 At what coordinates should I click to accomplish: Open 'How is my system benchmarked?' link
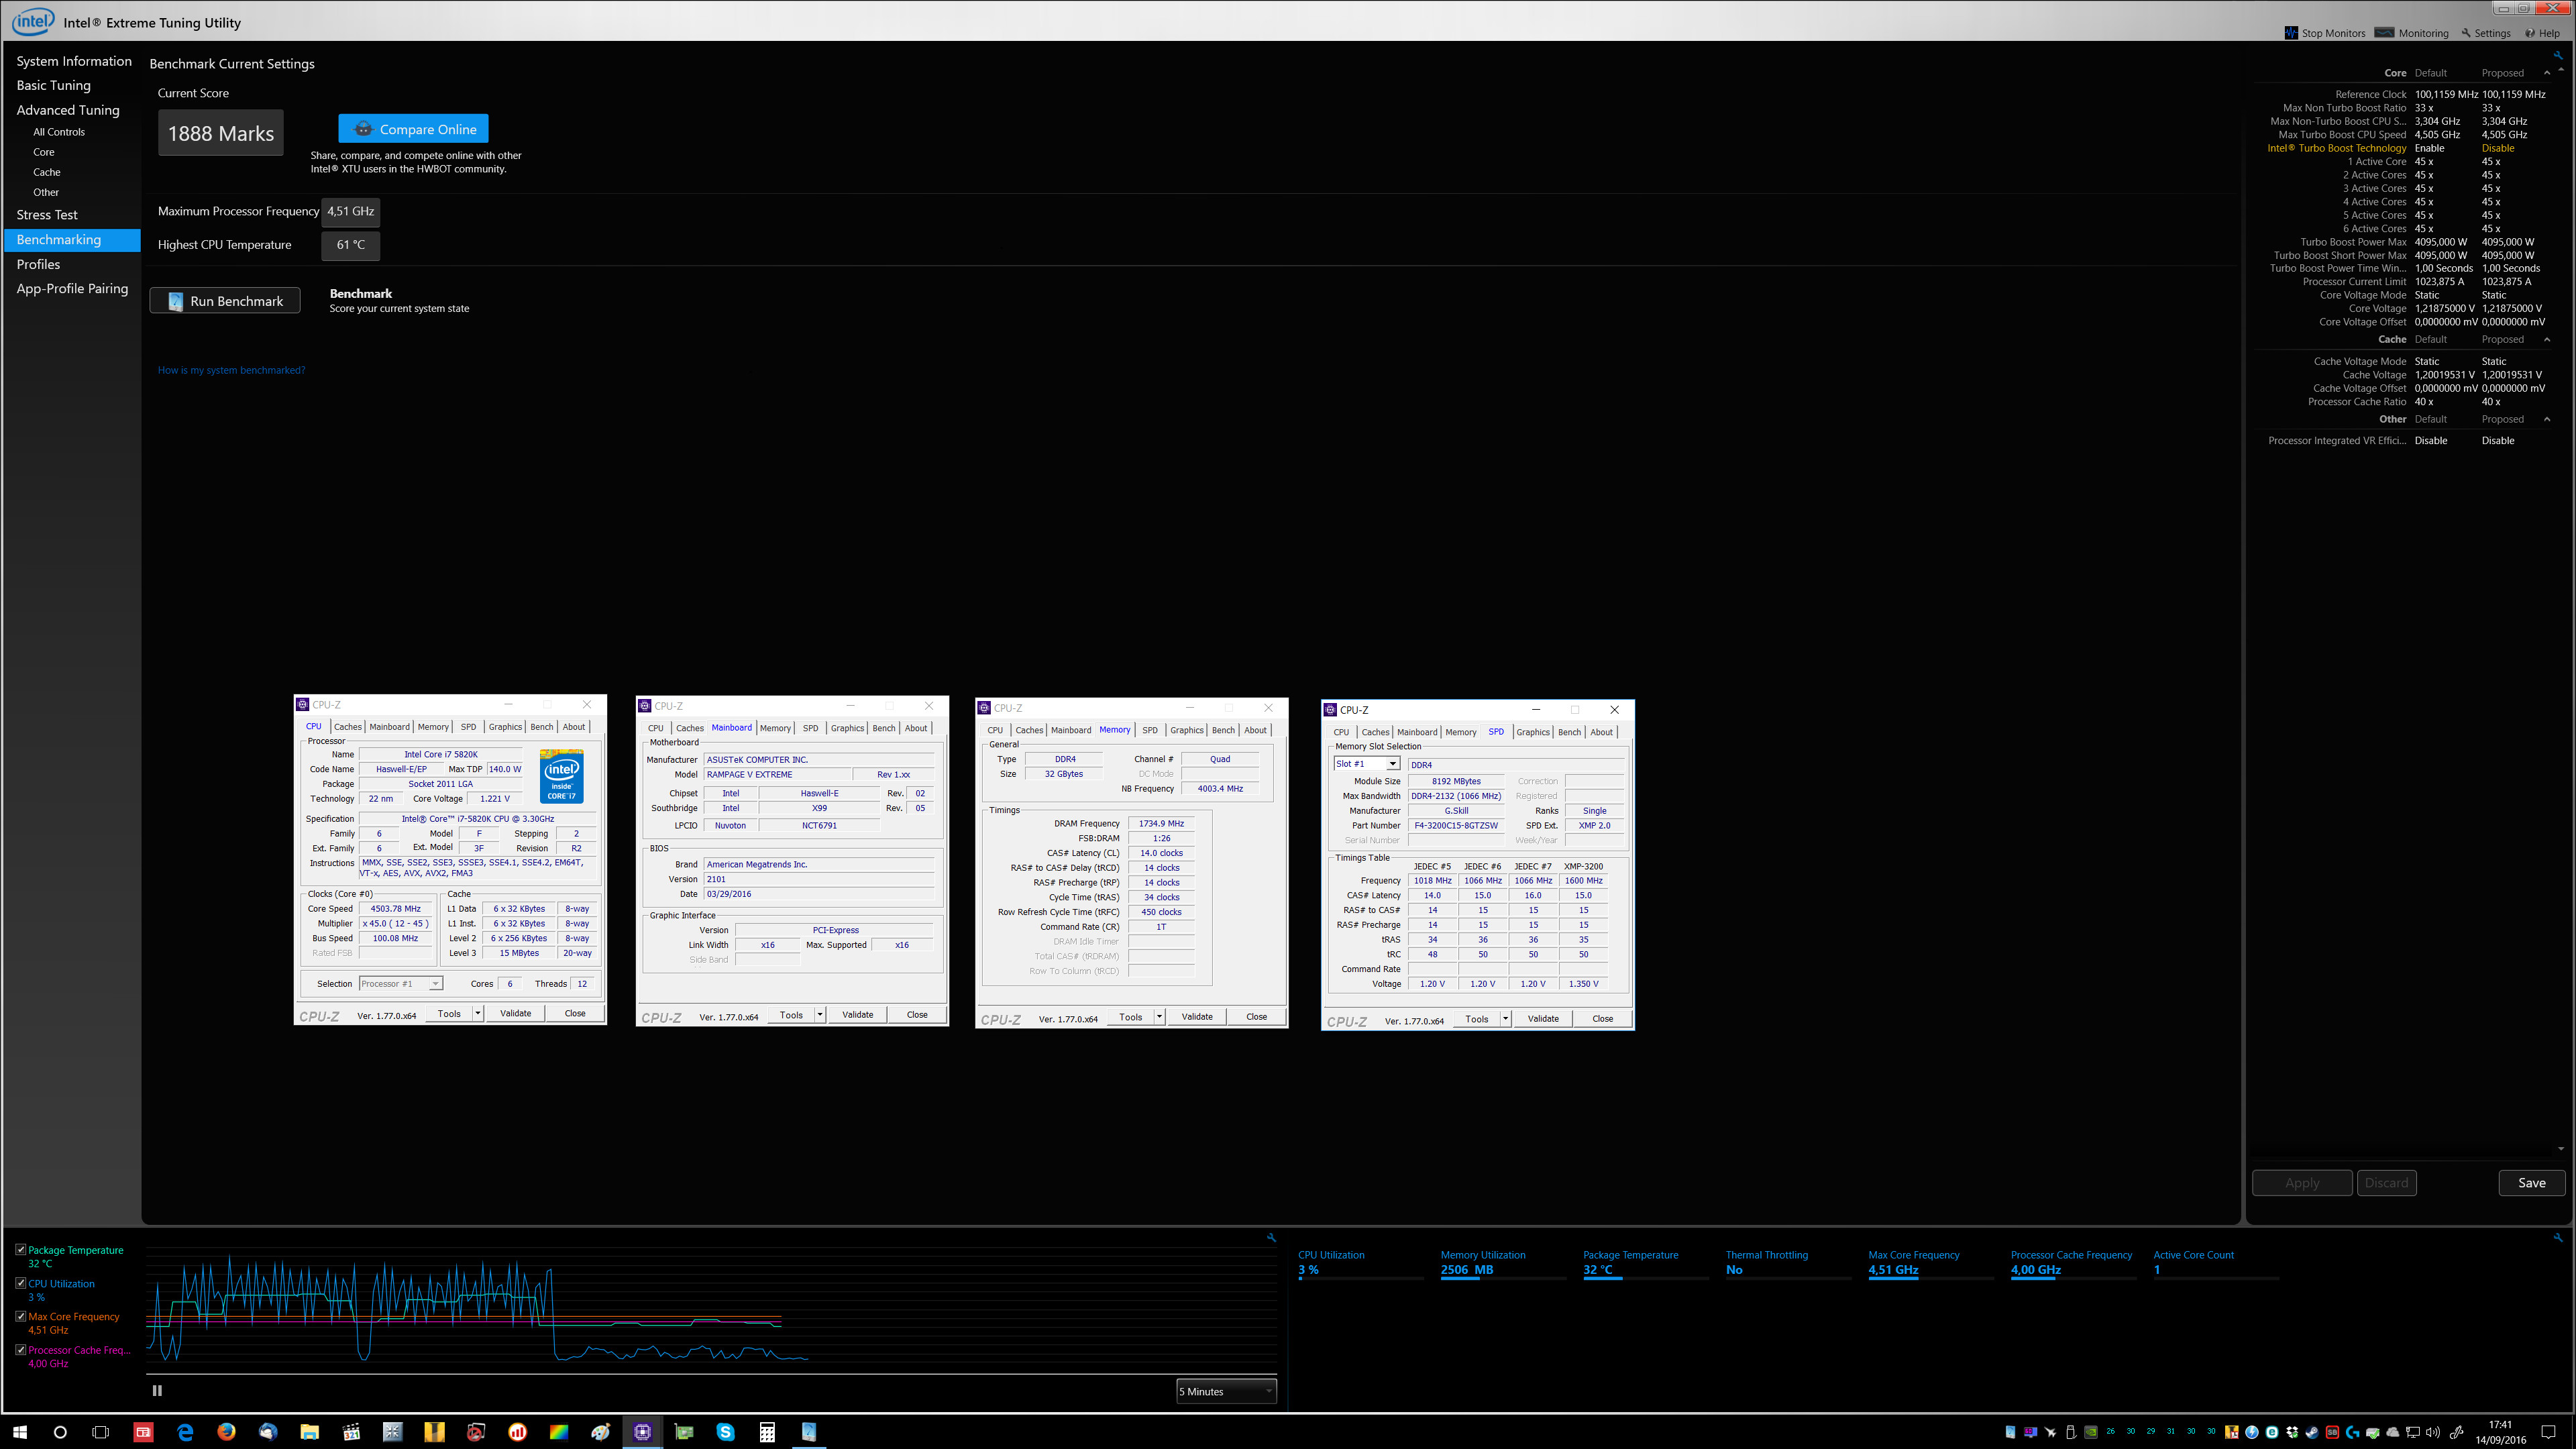[231, 370]
